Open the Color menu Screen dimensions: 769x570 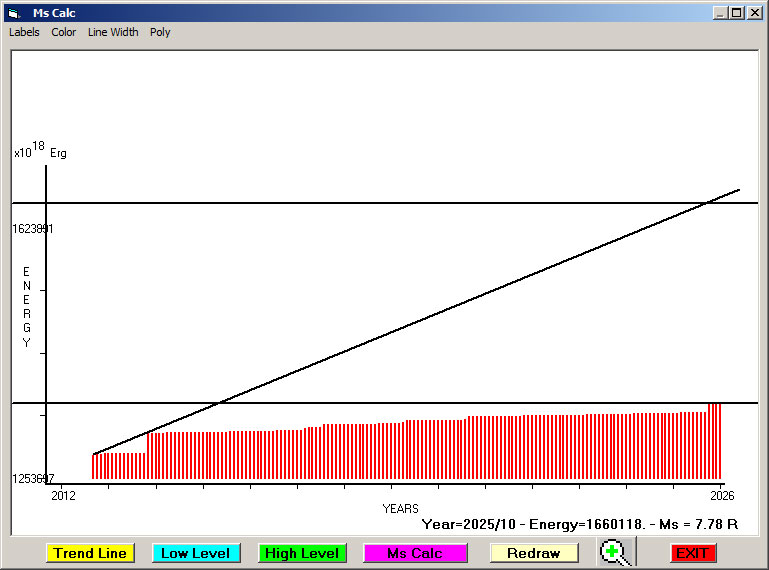pyautogui.click(x=64, y=32)
